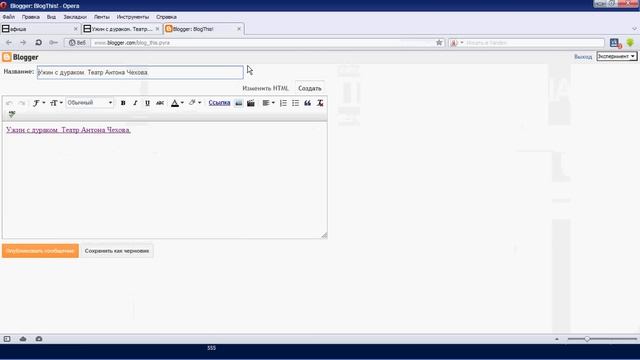Bookmark the page with the star icon
Screen dimensions: 640x360
pos(439,42)
